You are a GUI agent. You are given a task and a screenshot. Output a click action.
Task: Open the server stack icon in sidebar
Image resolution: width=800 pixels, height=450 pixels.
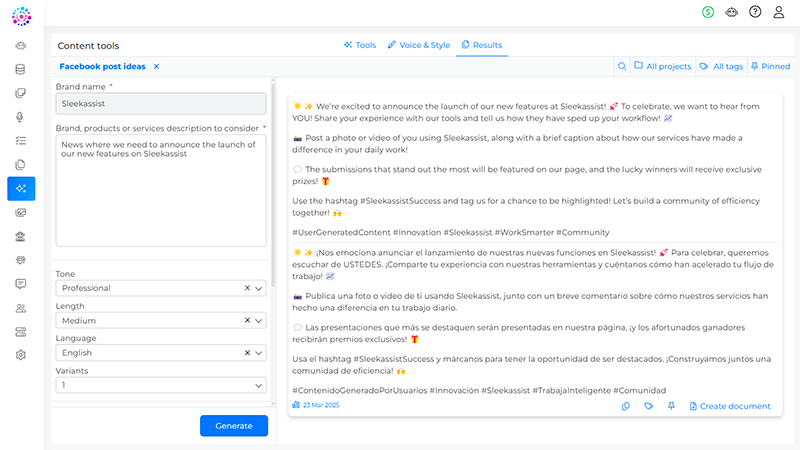coord(21,332)
